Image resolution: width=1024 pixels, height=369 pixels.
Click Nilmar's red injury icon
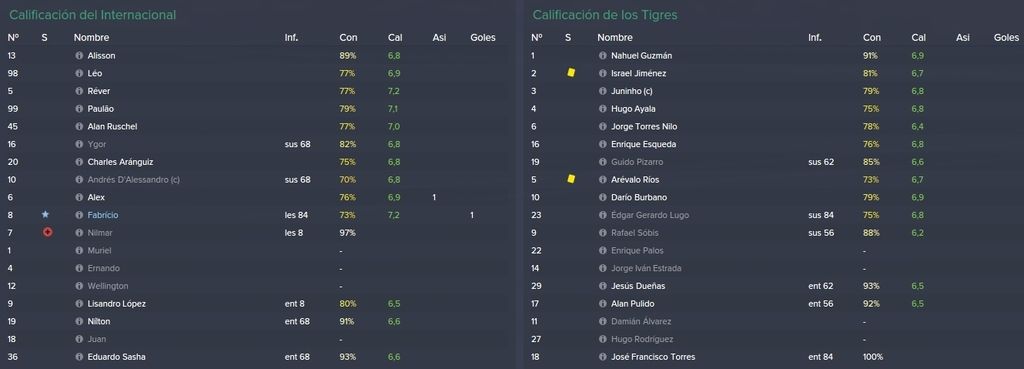pyautogui.click(x=47, y=233)
